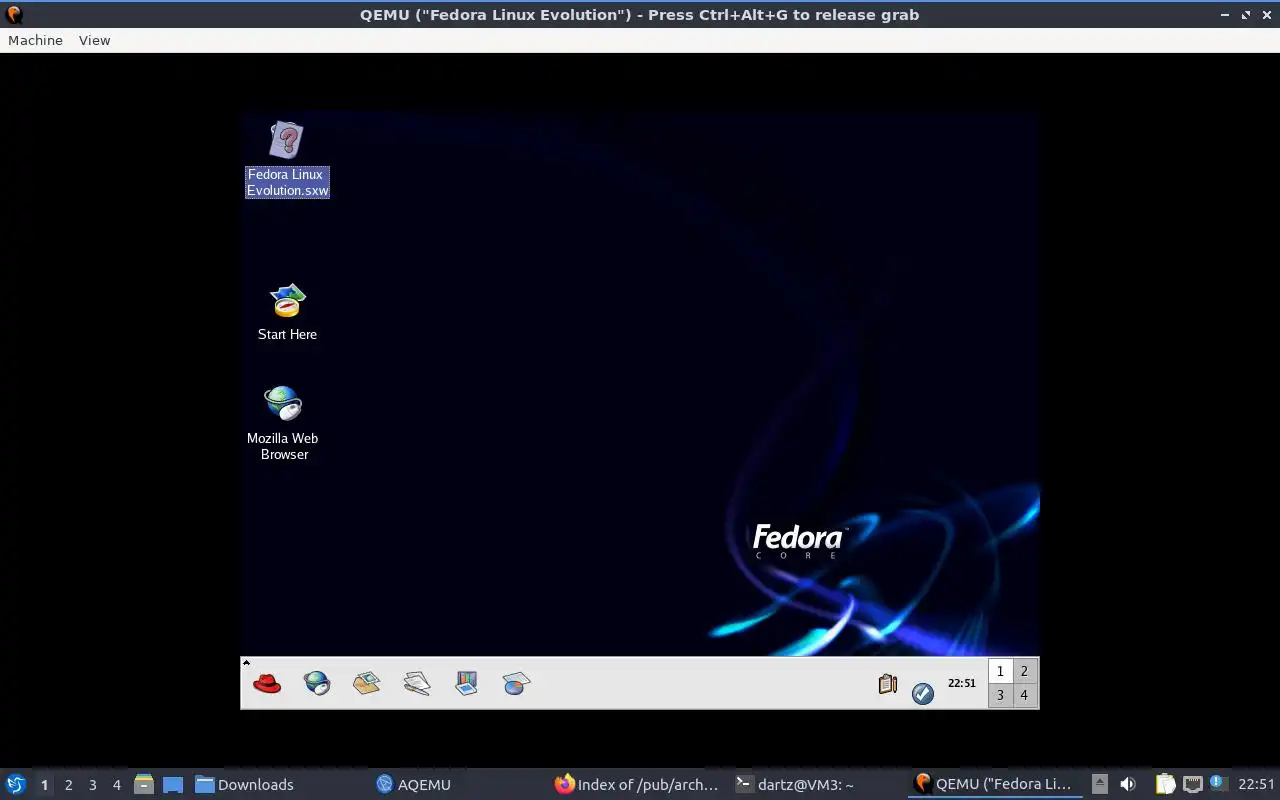Open the Machine menu in QEMU
This screenshot has height=800, width=1280.
35,40
